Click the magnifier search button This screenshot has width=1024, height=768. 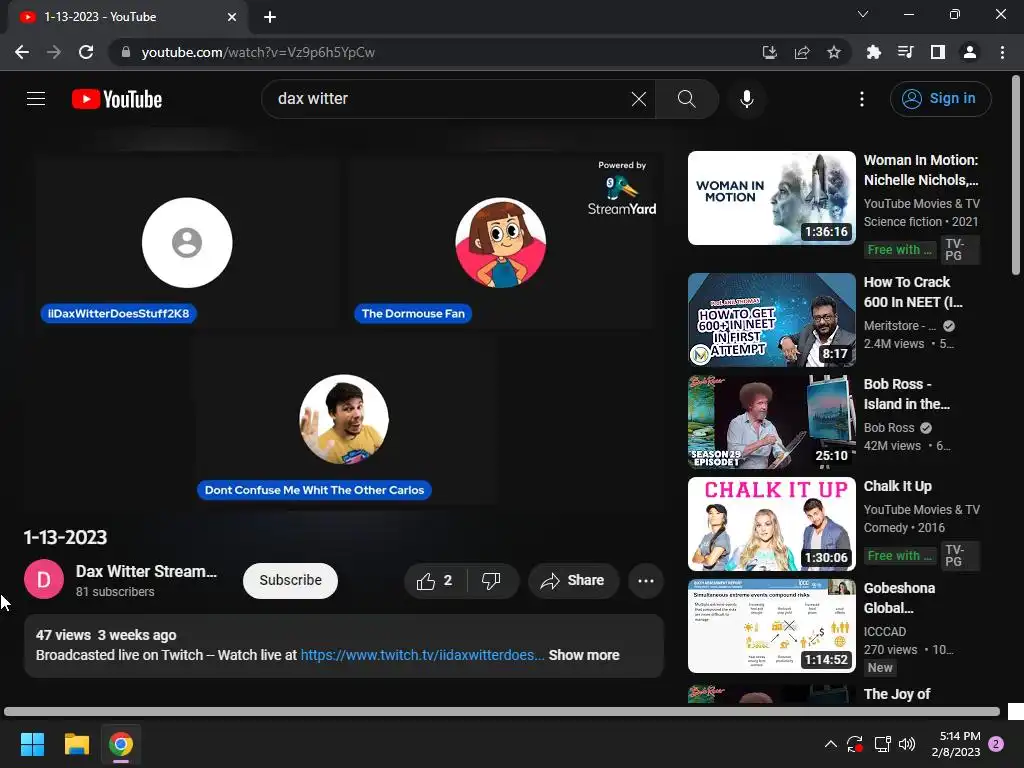coord(686,99)
